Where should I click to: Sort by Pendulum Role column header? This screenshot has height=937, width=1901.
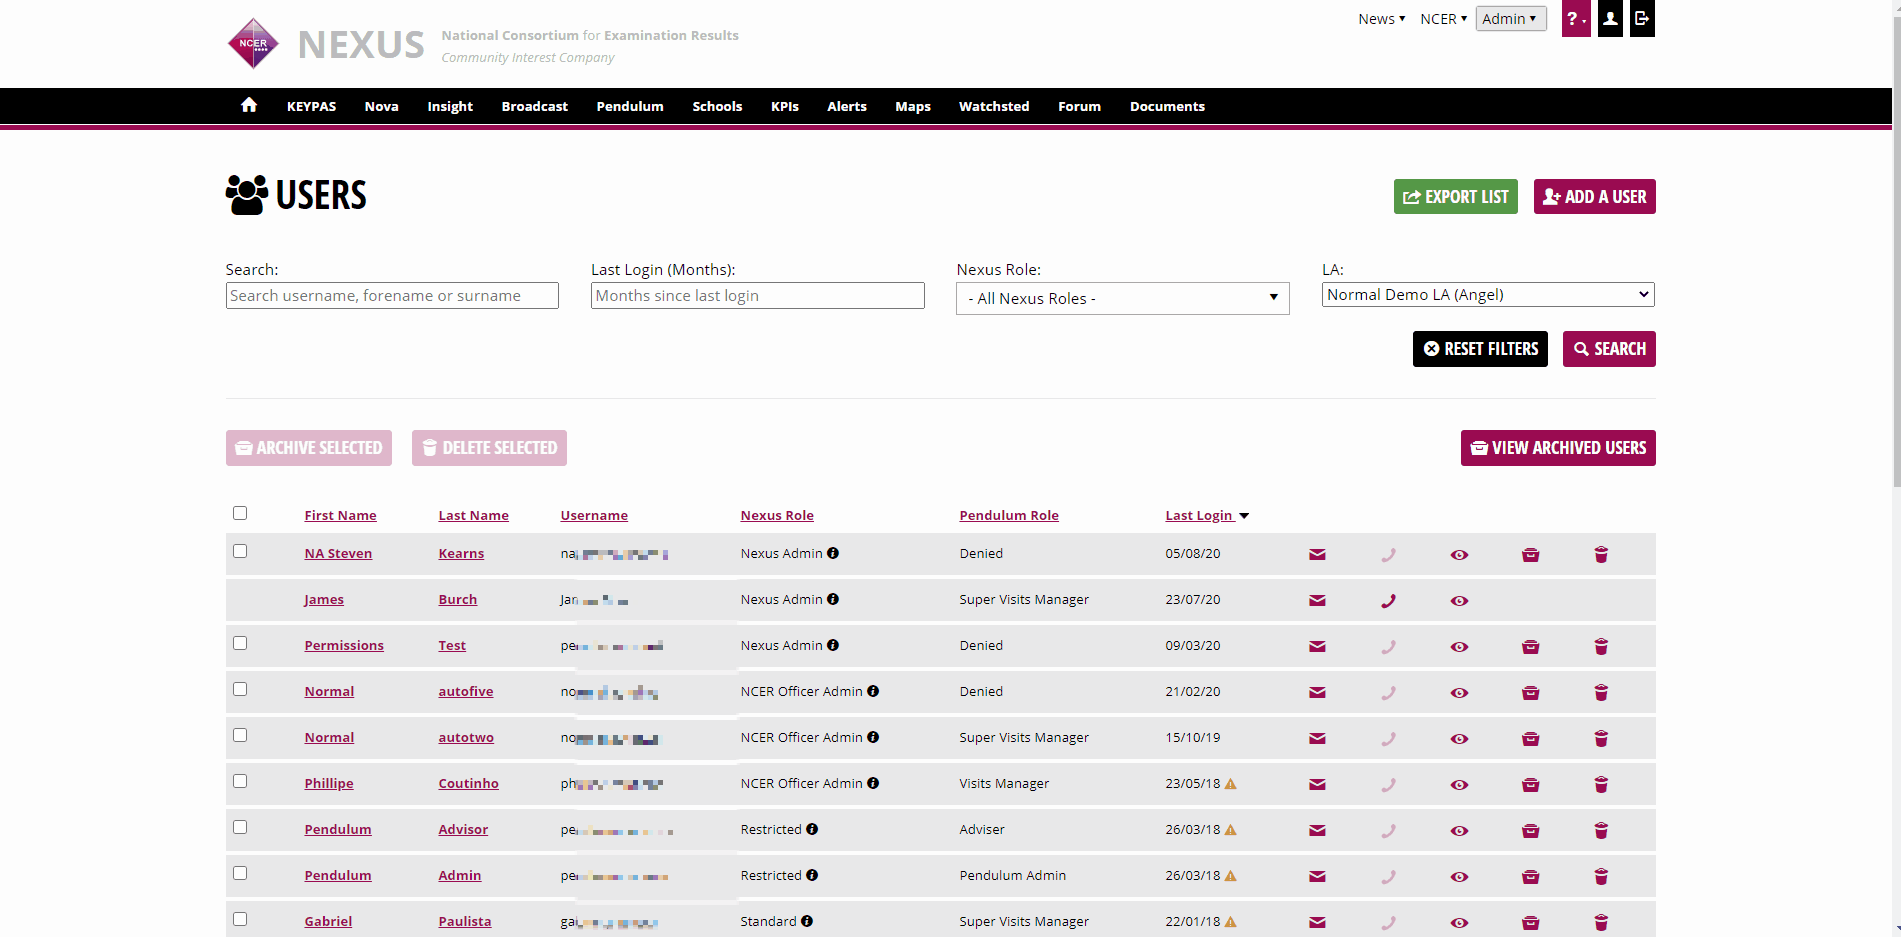(1009, 516)
